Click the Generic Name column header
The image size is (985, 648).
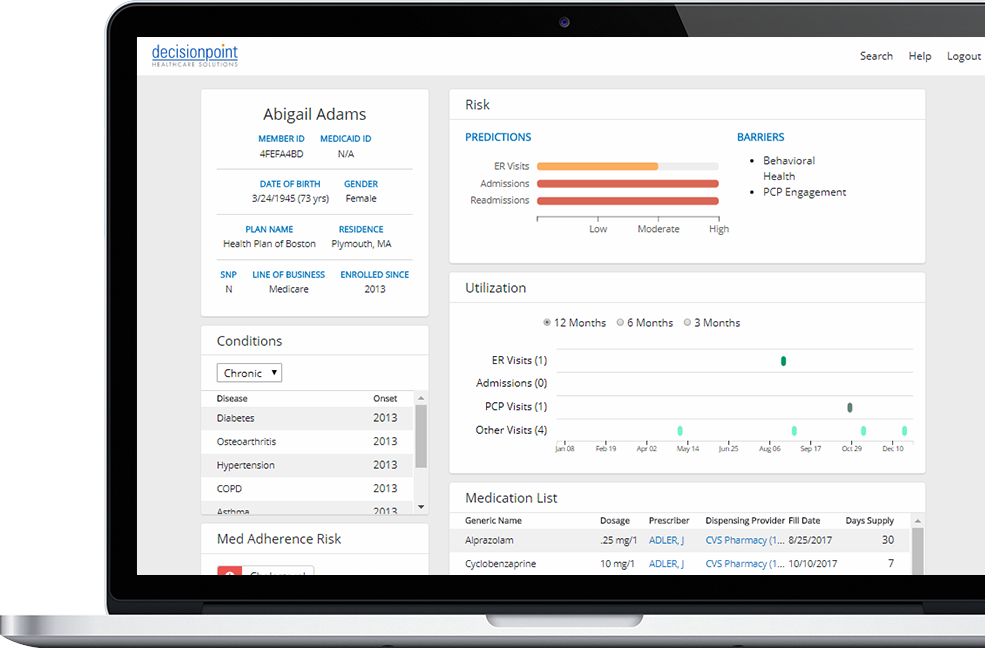click(493, 521)
